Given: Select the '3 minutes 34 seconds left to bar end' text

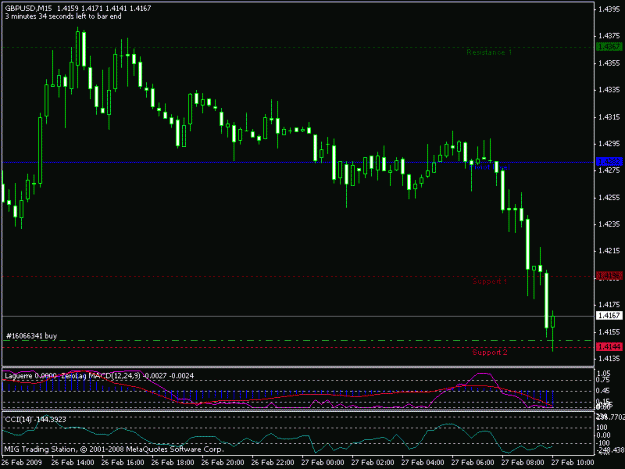Looking at the screenshot, I should coord(63,16).
